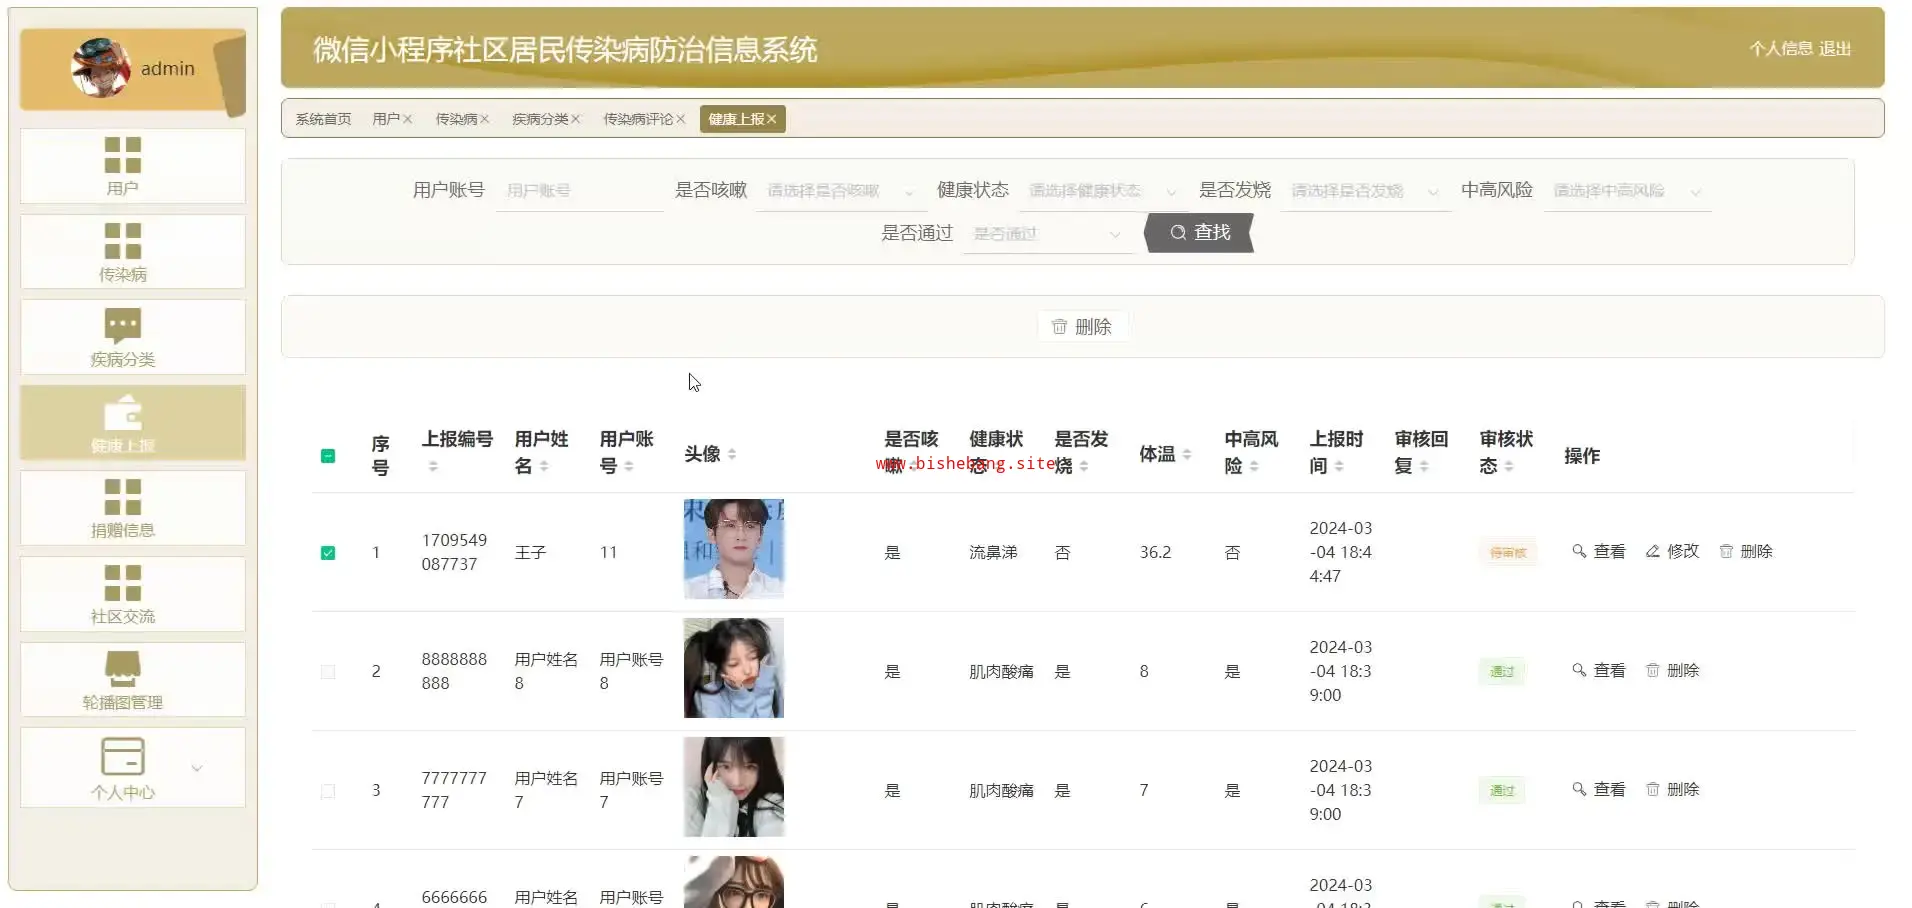Click the 查找 search button
This screenshot has width=1912, height=908.
(1199, 233)
